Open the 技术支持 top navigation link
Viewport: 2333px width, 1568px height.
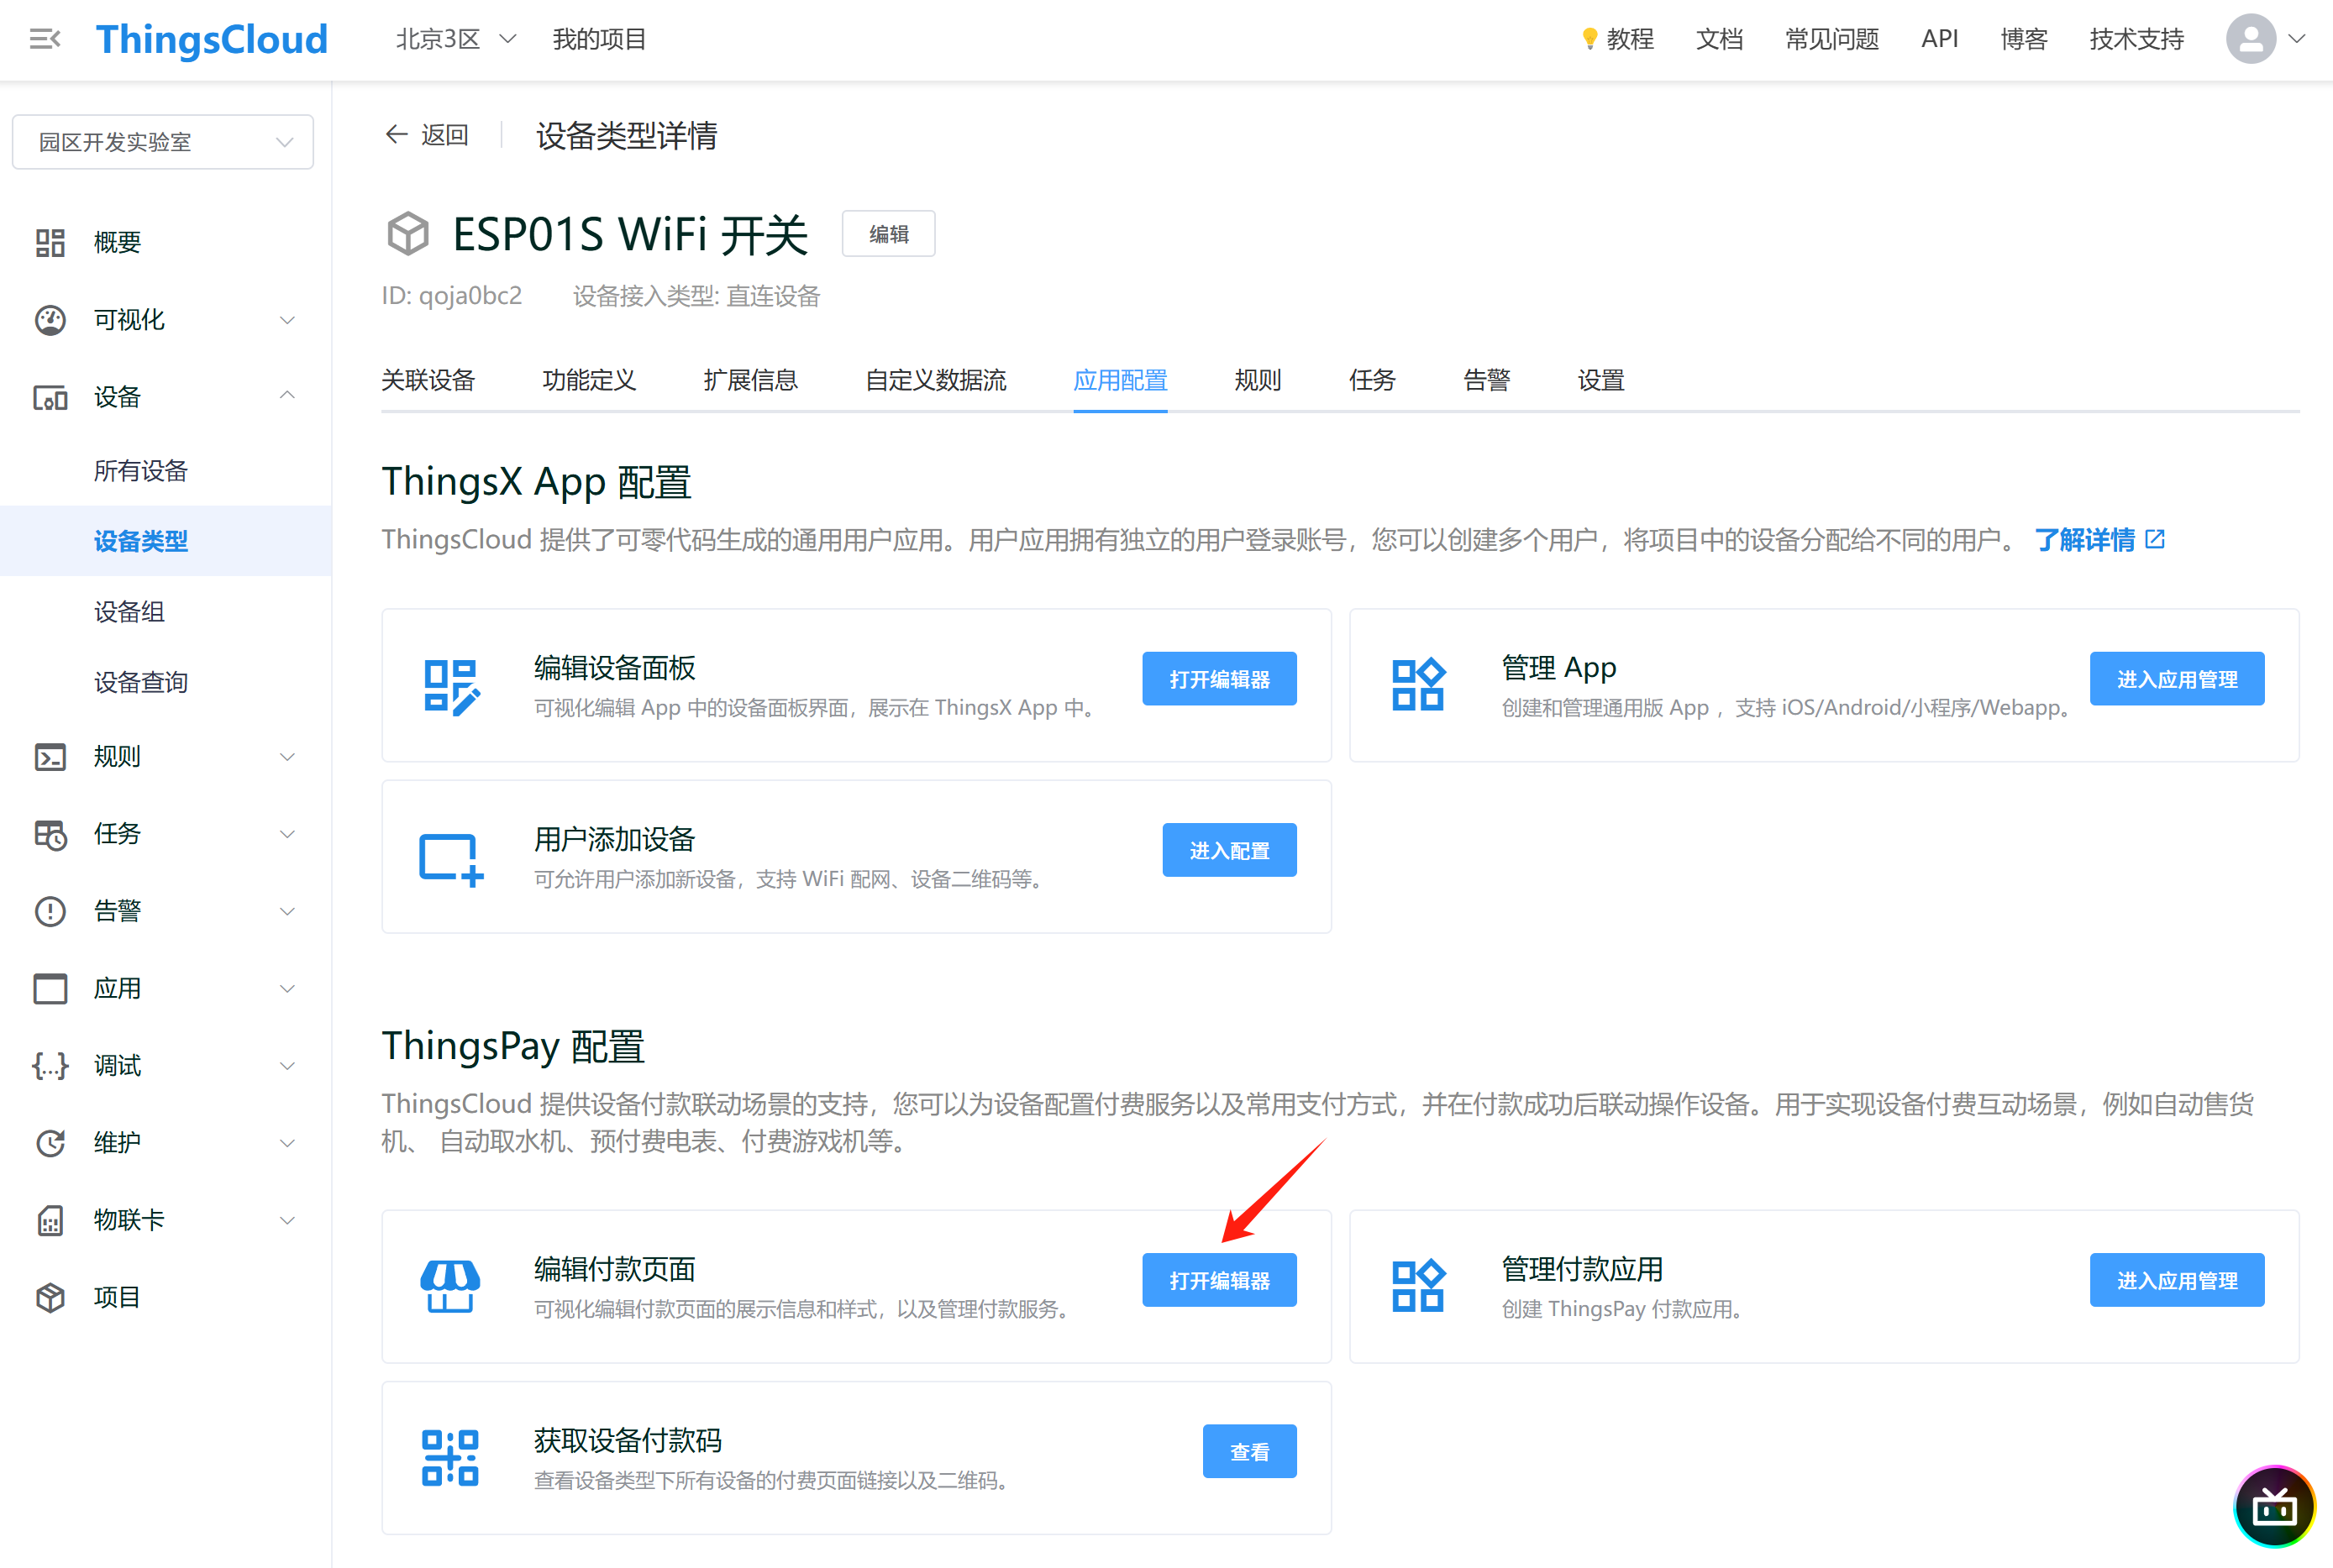pyautogui.click(x=2136, y=39)
